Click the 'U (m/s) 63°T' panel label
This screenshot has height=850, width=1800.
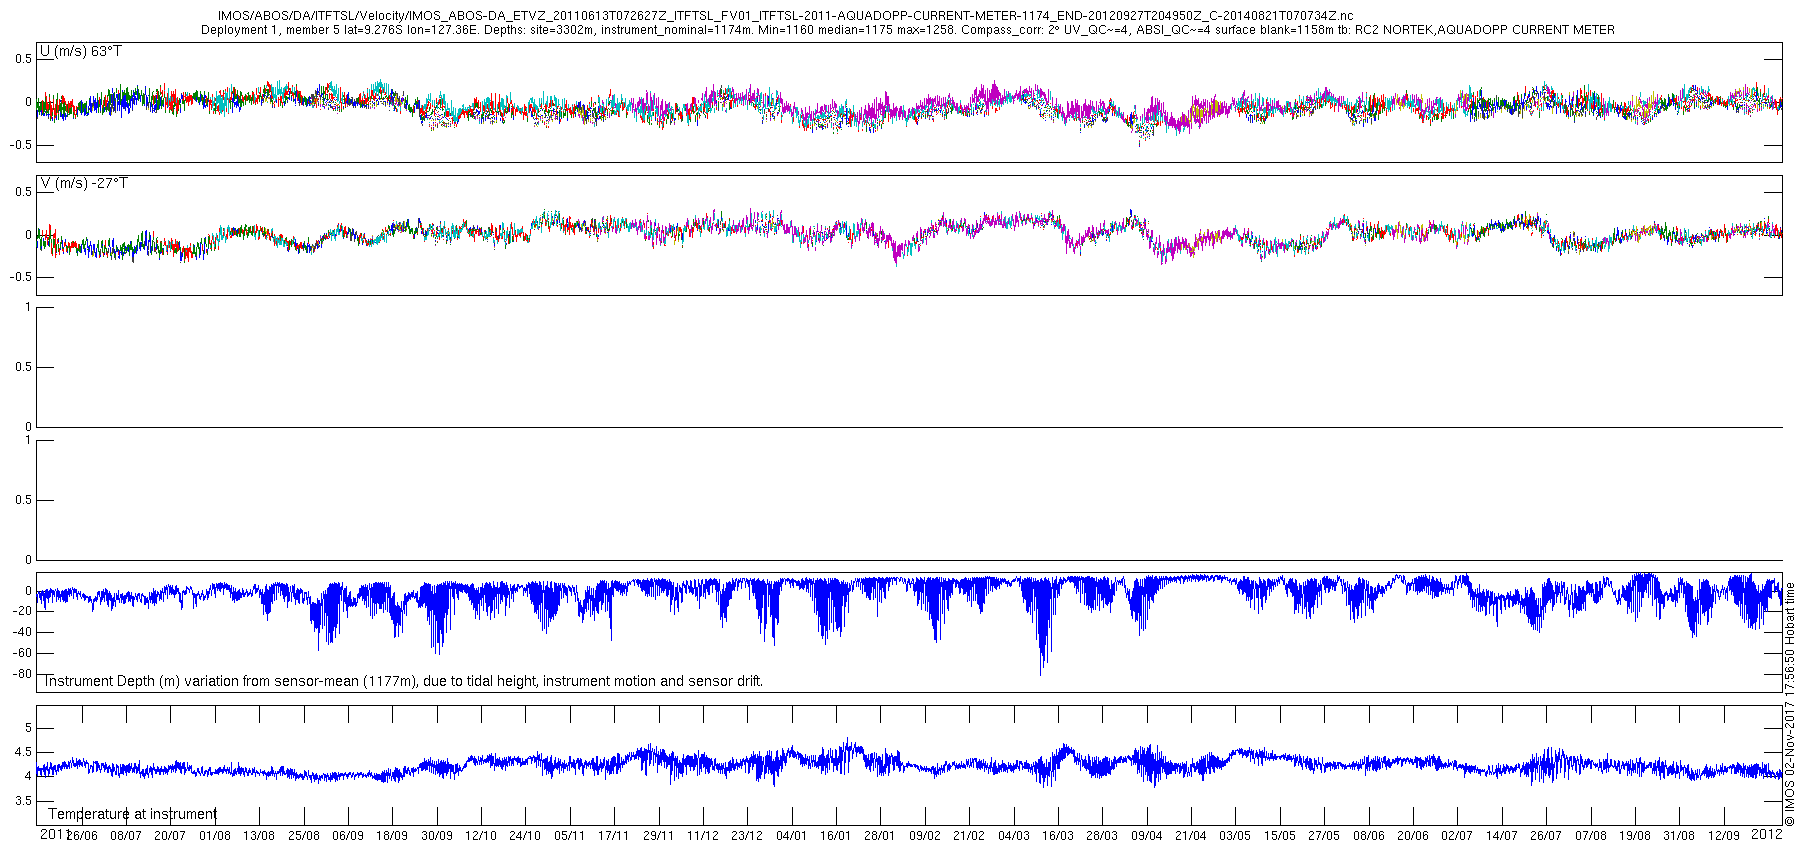click(x=81, y=51)
